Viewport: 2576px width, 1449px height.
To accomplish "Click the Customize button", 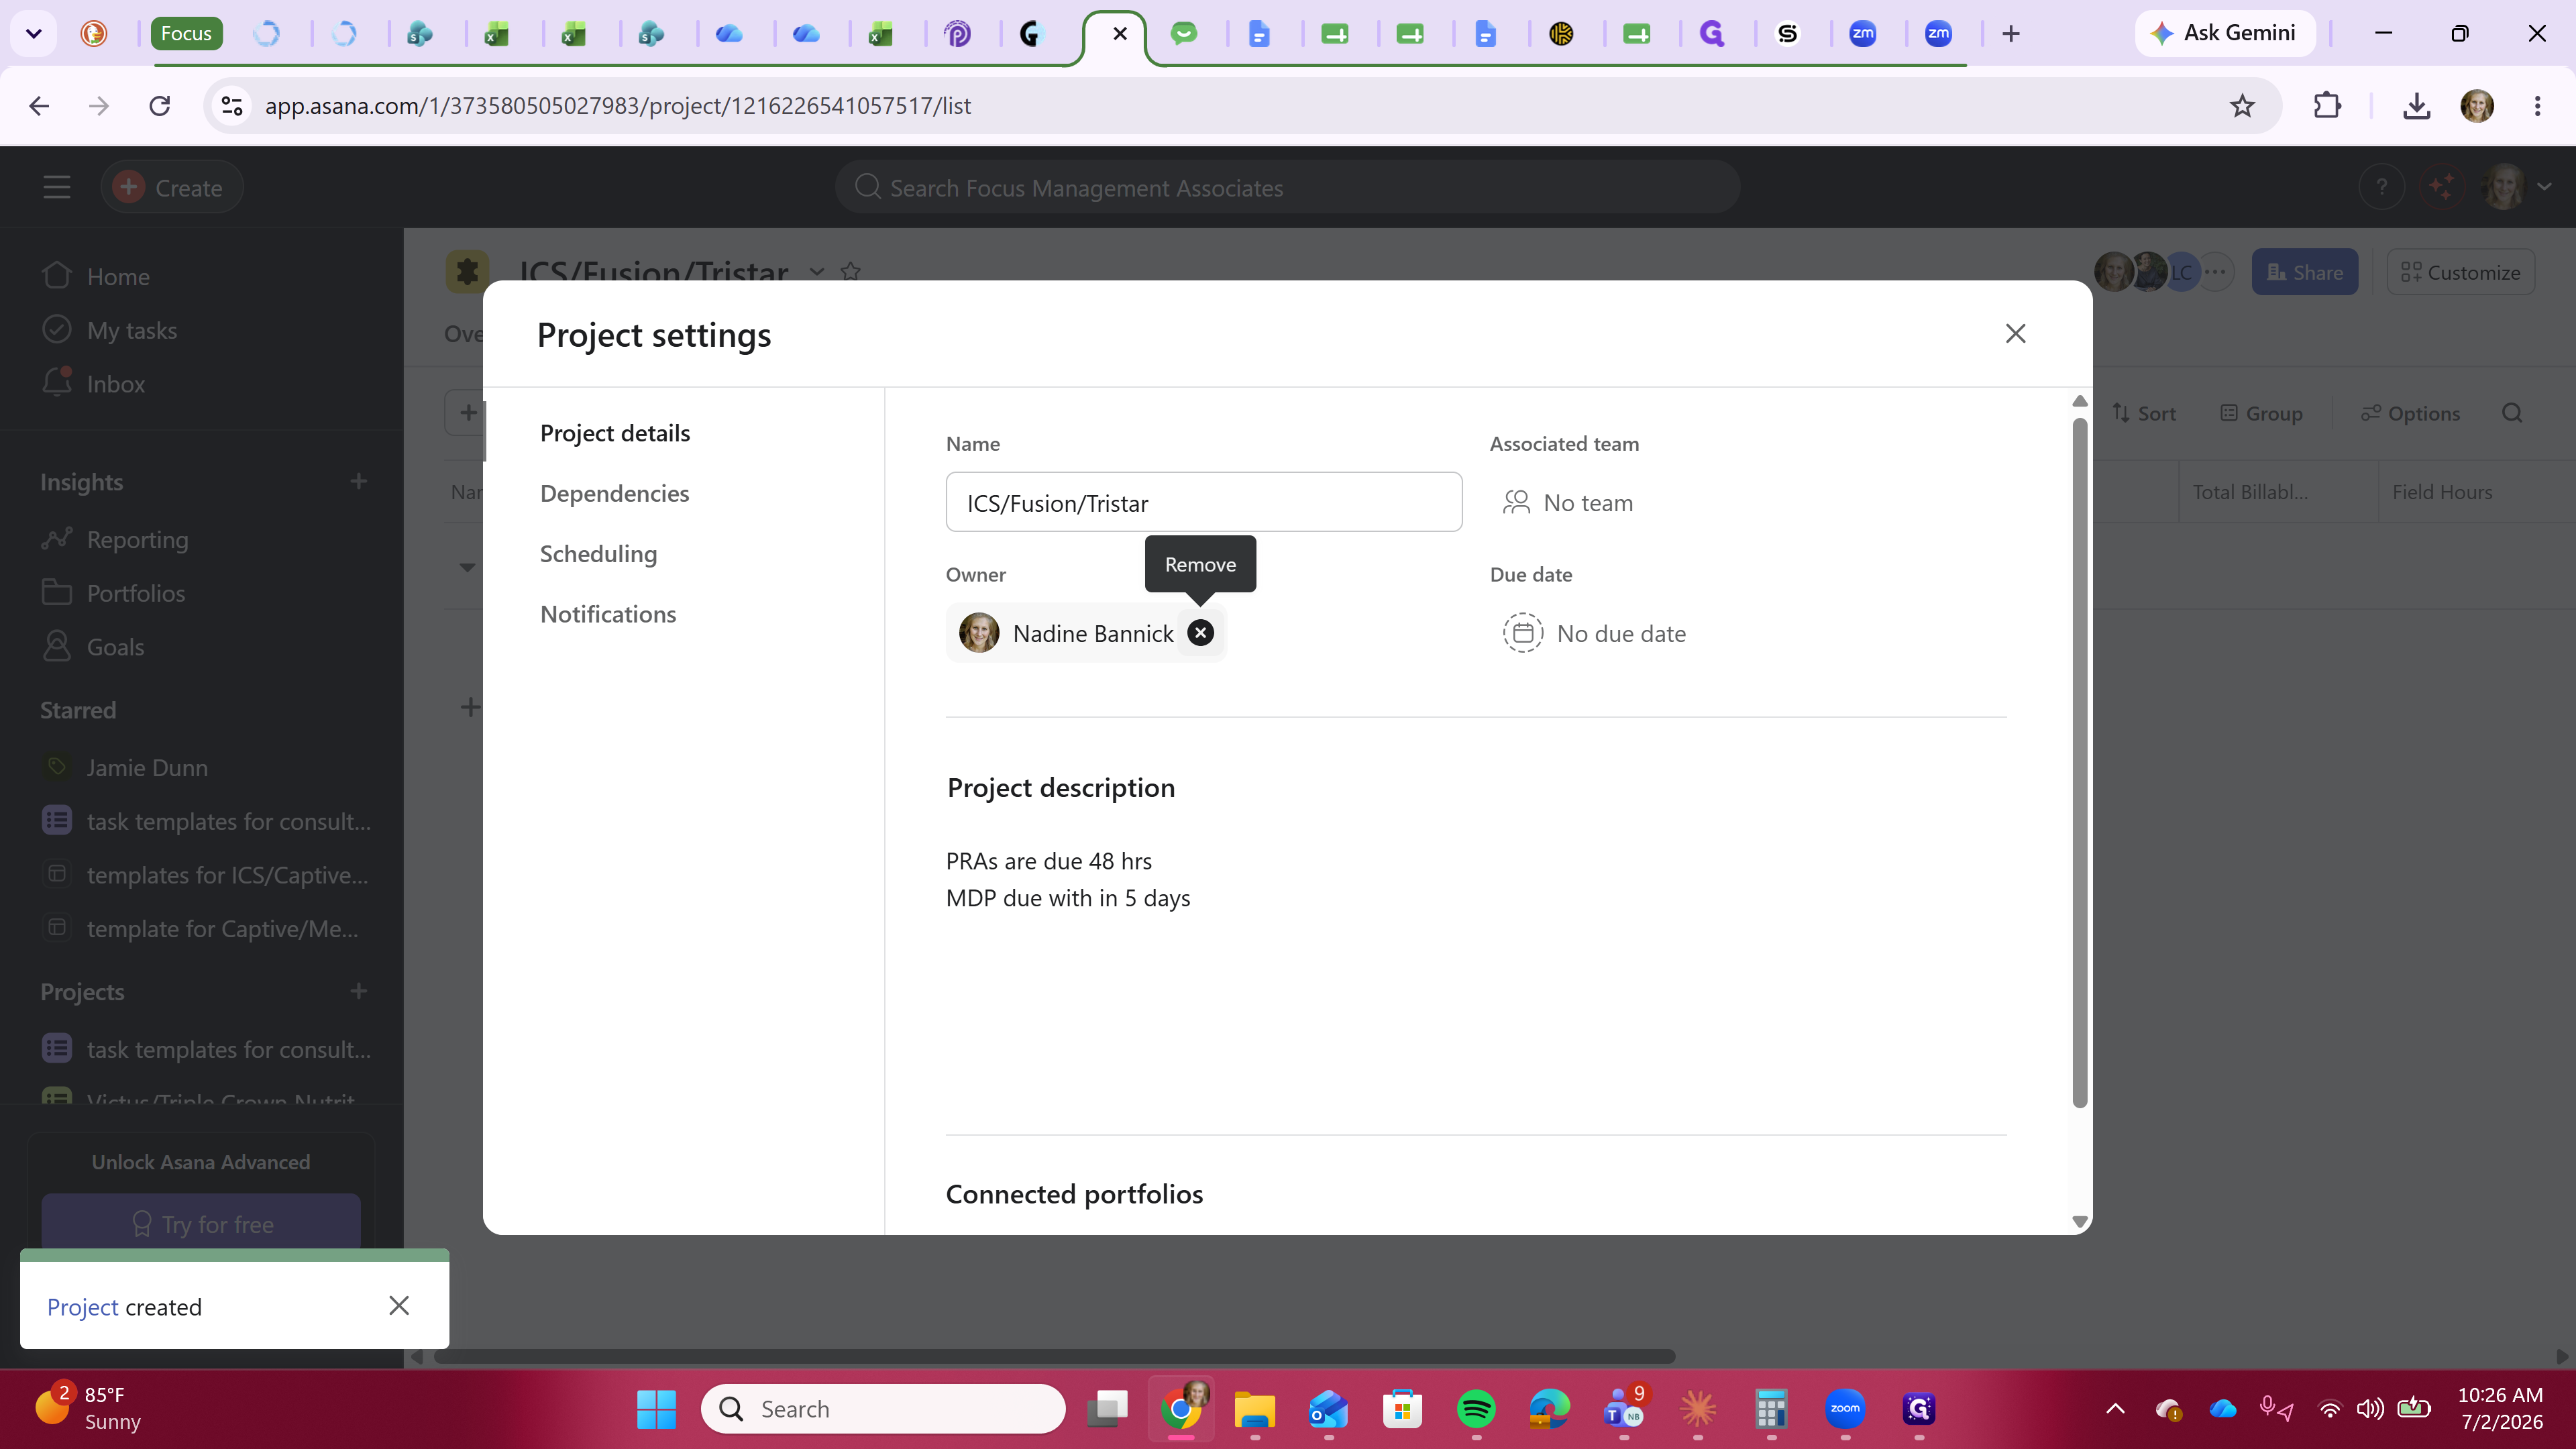I will [2460, 272].
